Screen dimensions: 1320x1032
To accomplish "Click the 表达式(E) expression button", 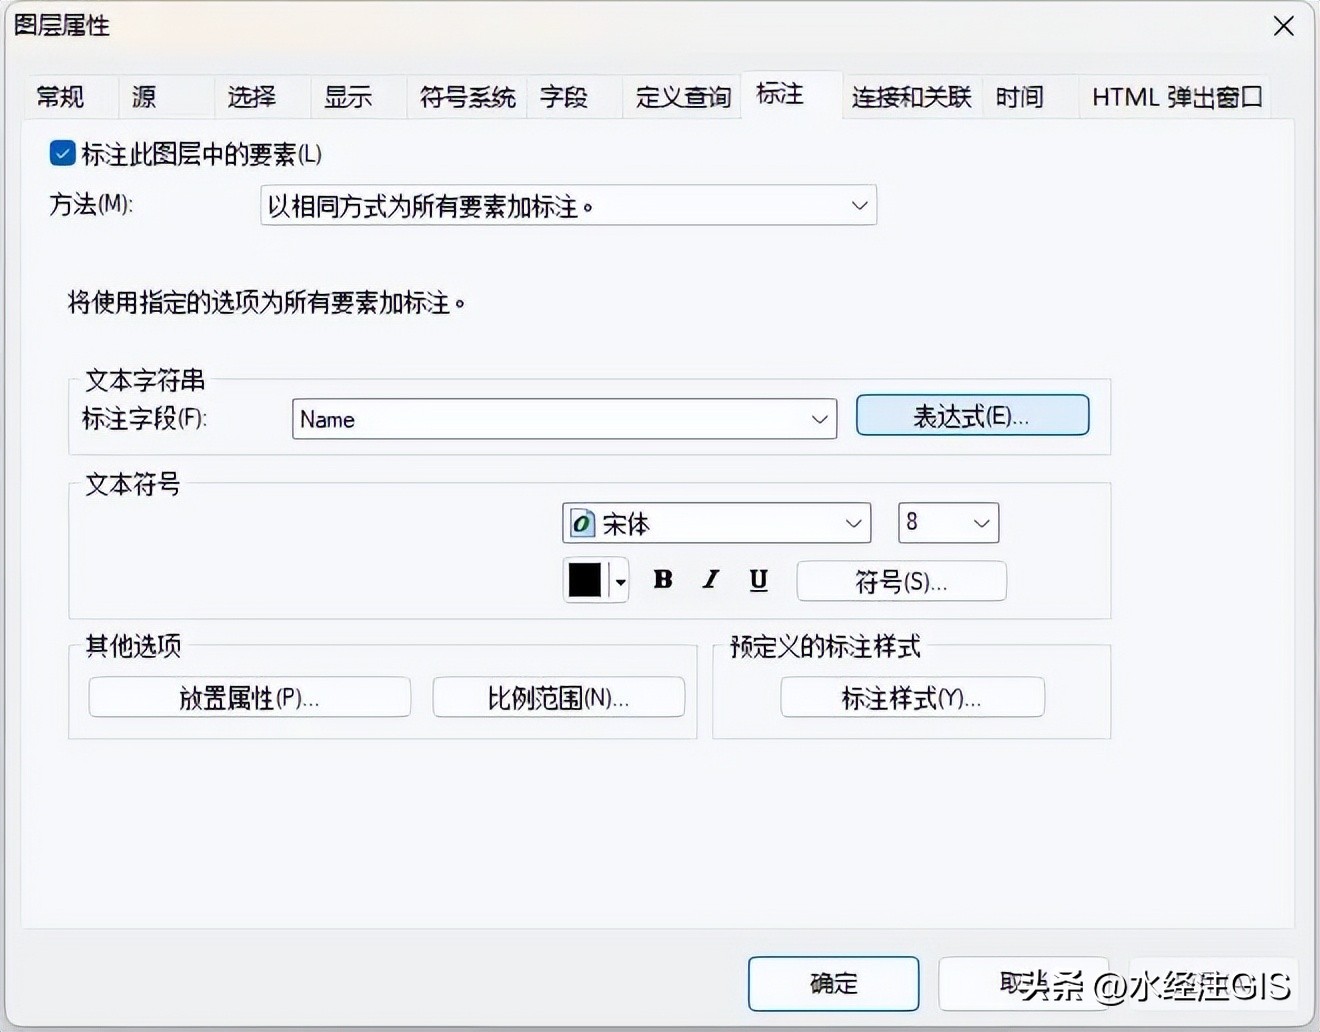I will (x=971, y=415).
